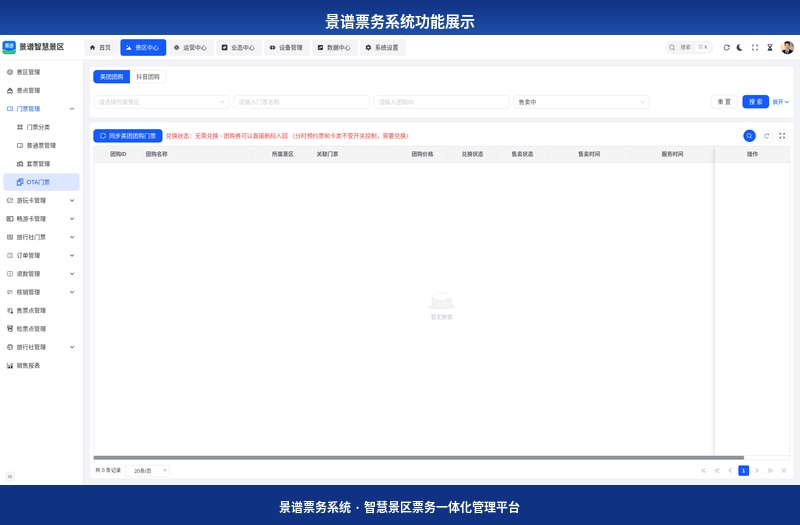The width and height of the screenshot is (800, 525).
Task: Click the 售卖时间 column header
Action: 589,154
